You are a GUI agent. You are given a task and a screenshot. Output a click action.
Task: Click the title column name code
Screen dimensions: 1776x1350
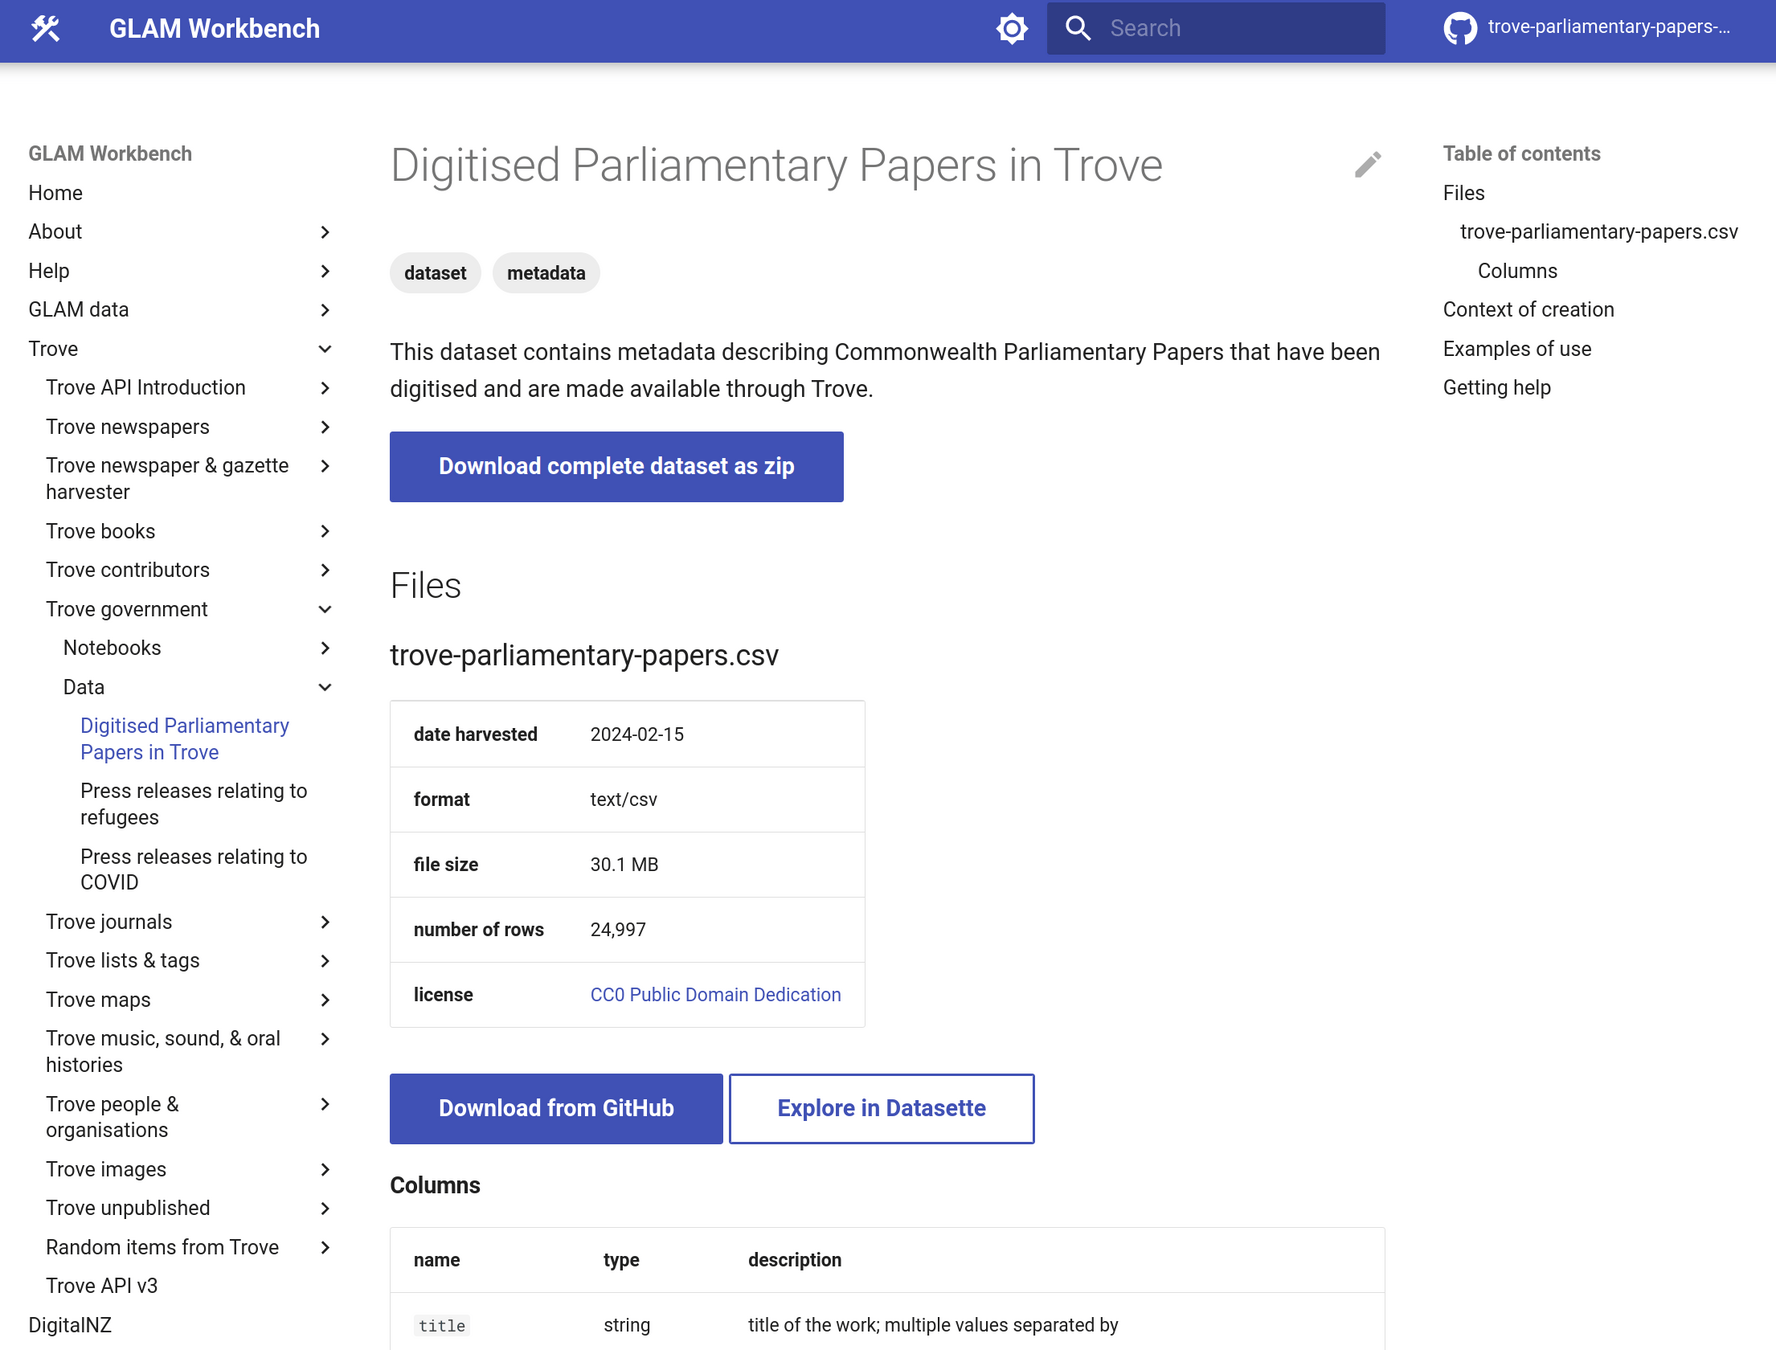point(442,1326)
